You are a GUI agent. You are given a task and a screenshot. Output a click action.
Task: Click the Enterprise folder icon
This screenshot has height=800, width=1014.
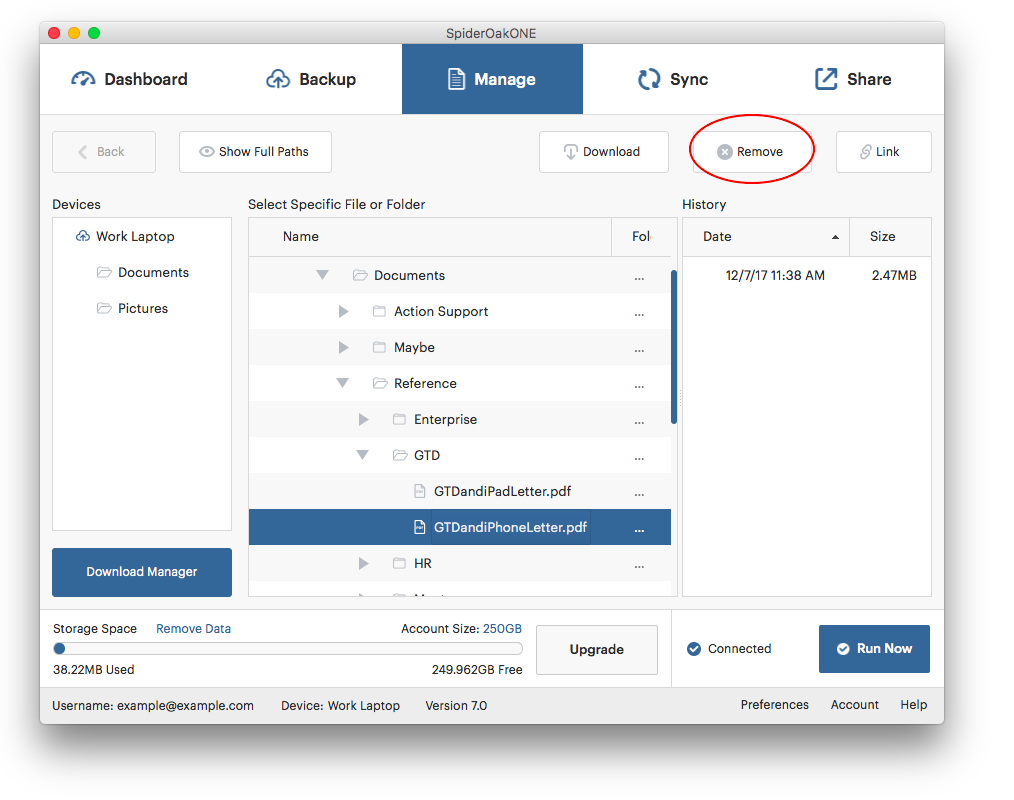[400, 420]
